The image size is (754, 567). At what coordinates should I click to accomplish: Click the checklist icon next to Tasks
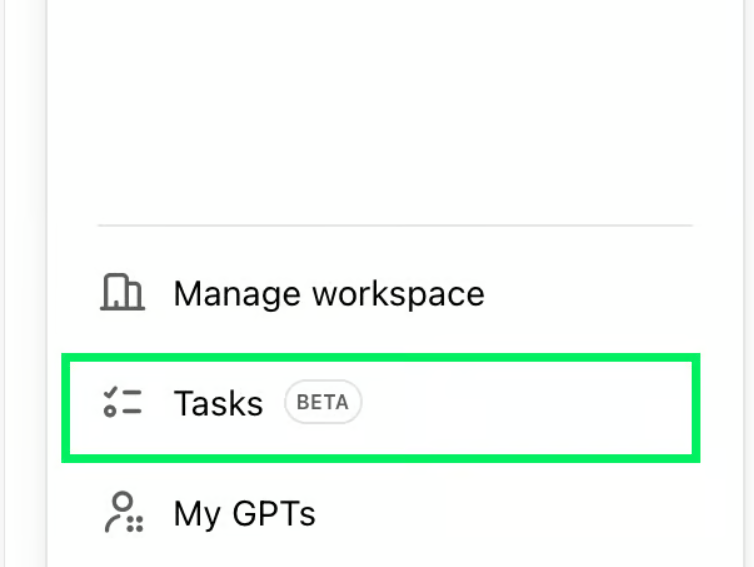(123, 402)
